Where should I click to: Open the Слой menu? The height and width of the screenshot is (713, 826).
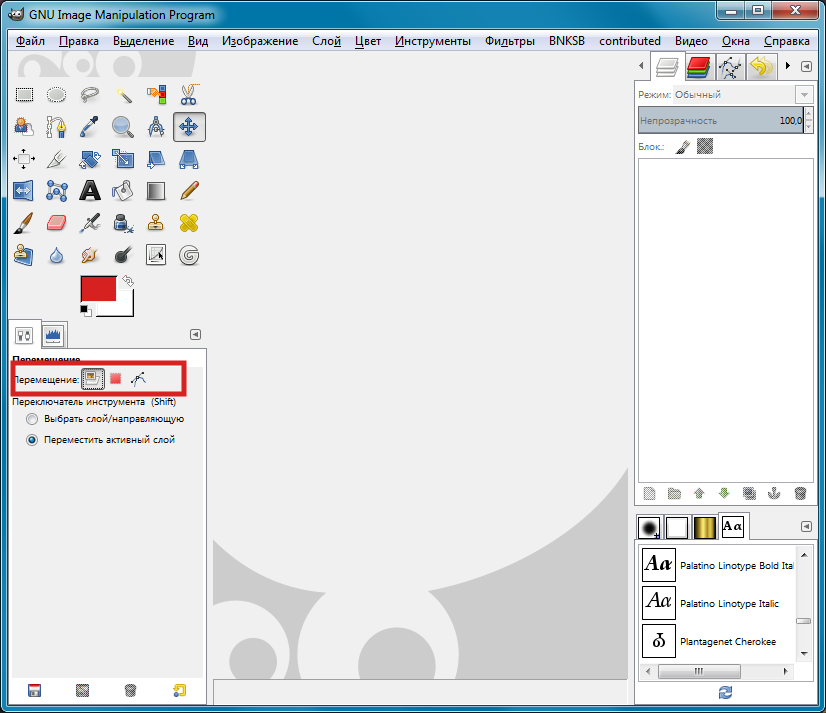click(326, 41)
